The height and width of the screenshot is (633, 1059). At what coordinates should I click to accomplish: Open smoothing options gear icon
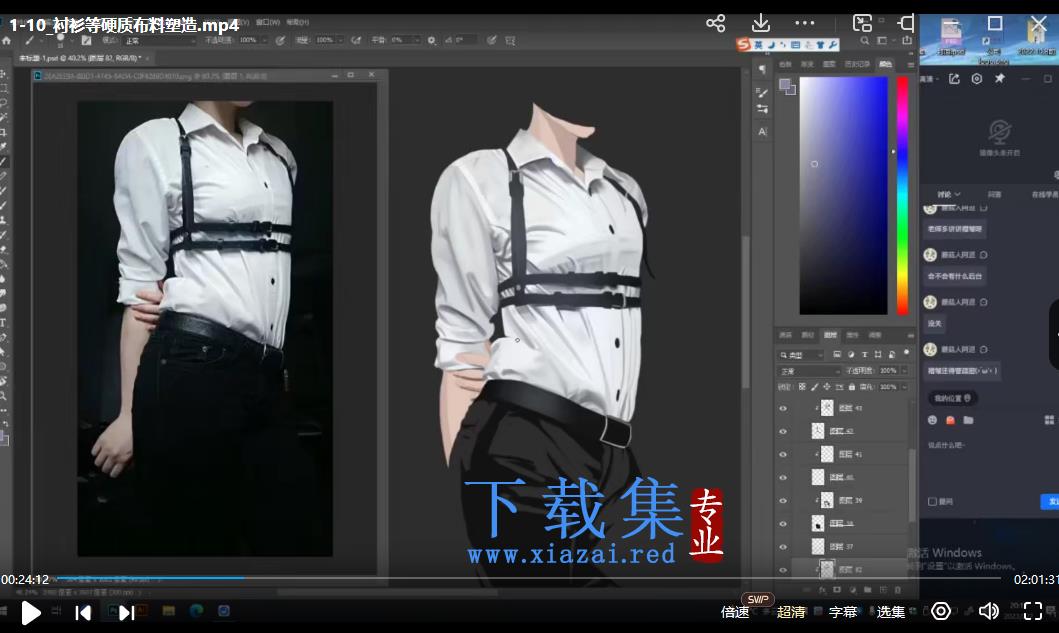432,41
